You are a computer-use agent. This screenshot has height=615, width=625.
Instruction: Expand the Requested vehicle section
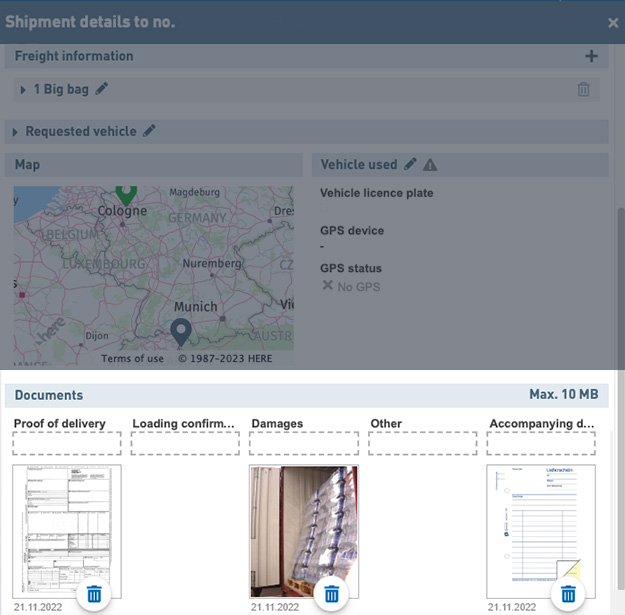pos(15,132)
